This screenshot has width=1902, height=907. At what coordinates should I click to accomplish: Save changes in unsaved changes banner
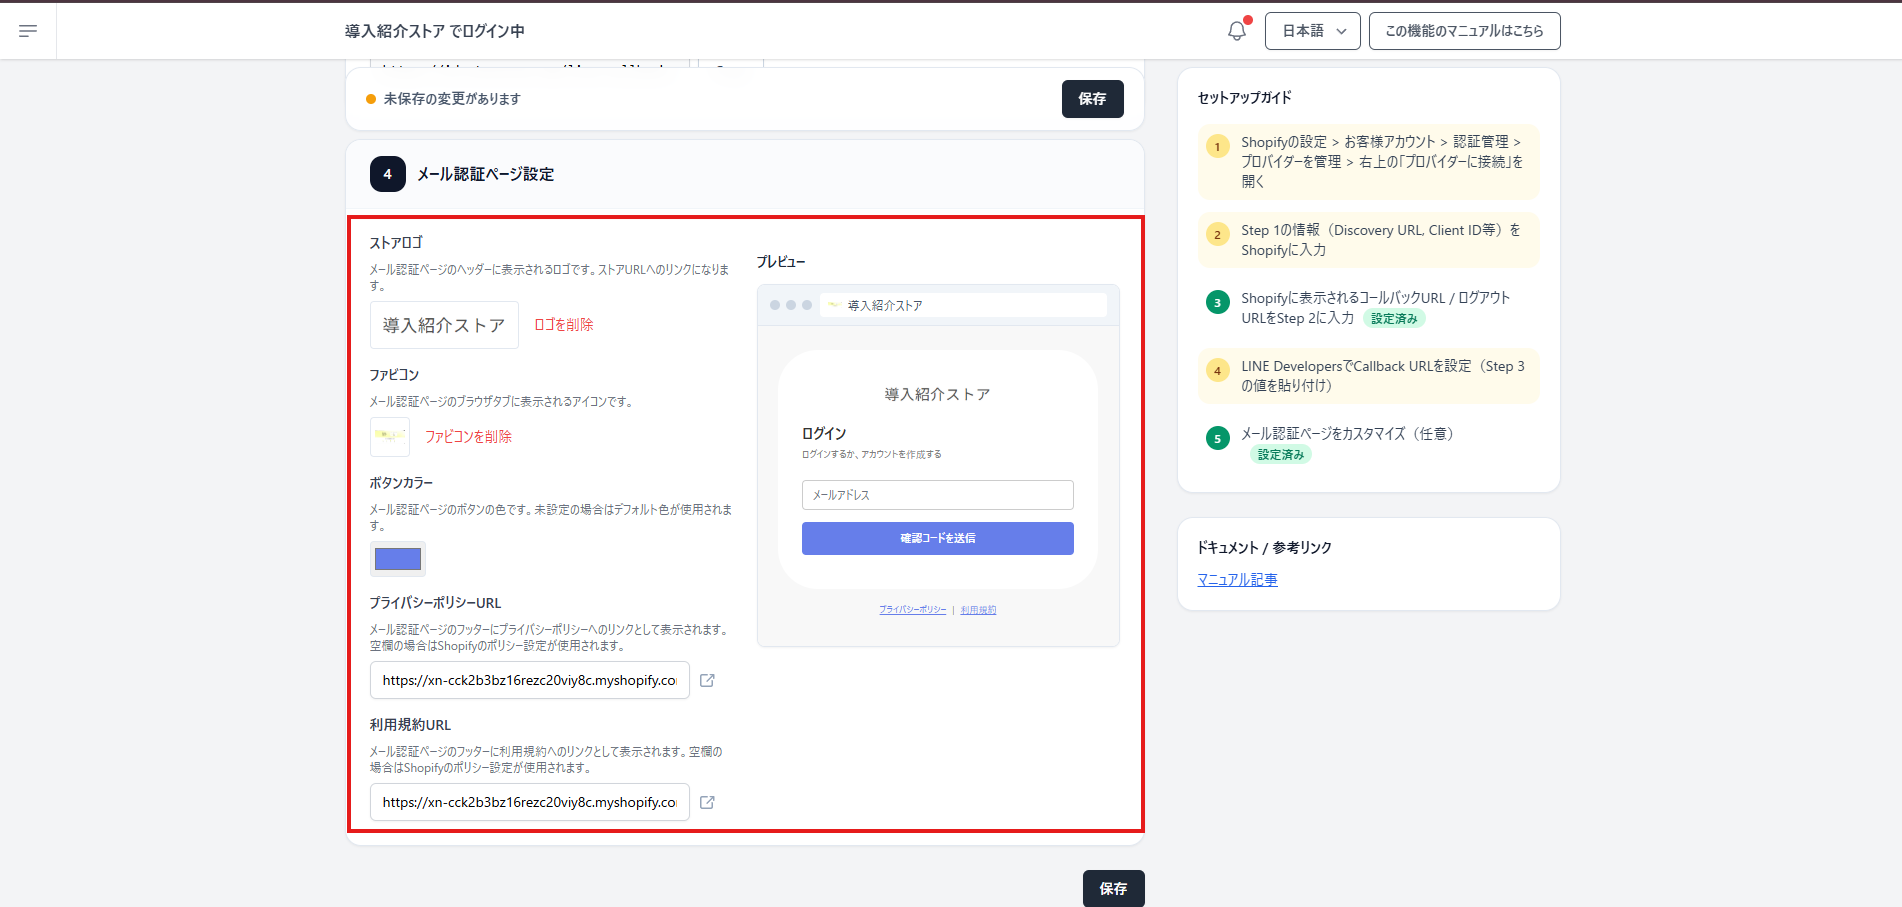pos(1092,99)
